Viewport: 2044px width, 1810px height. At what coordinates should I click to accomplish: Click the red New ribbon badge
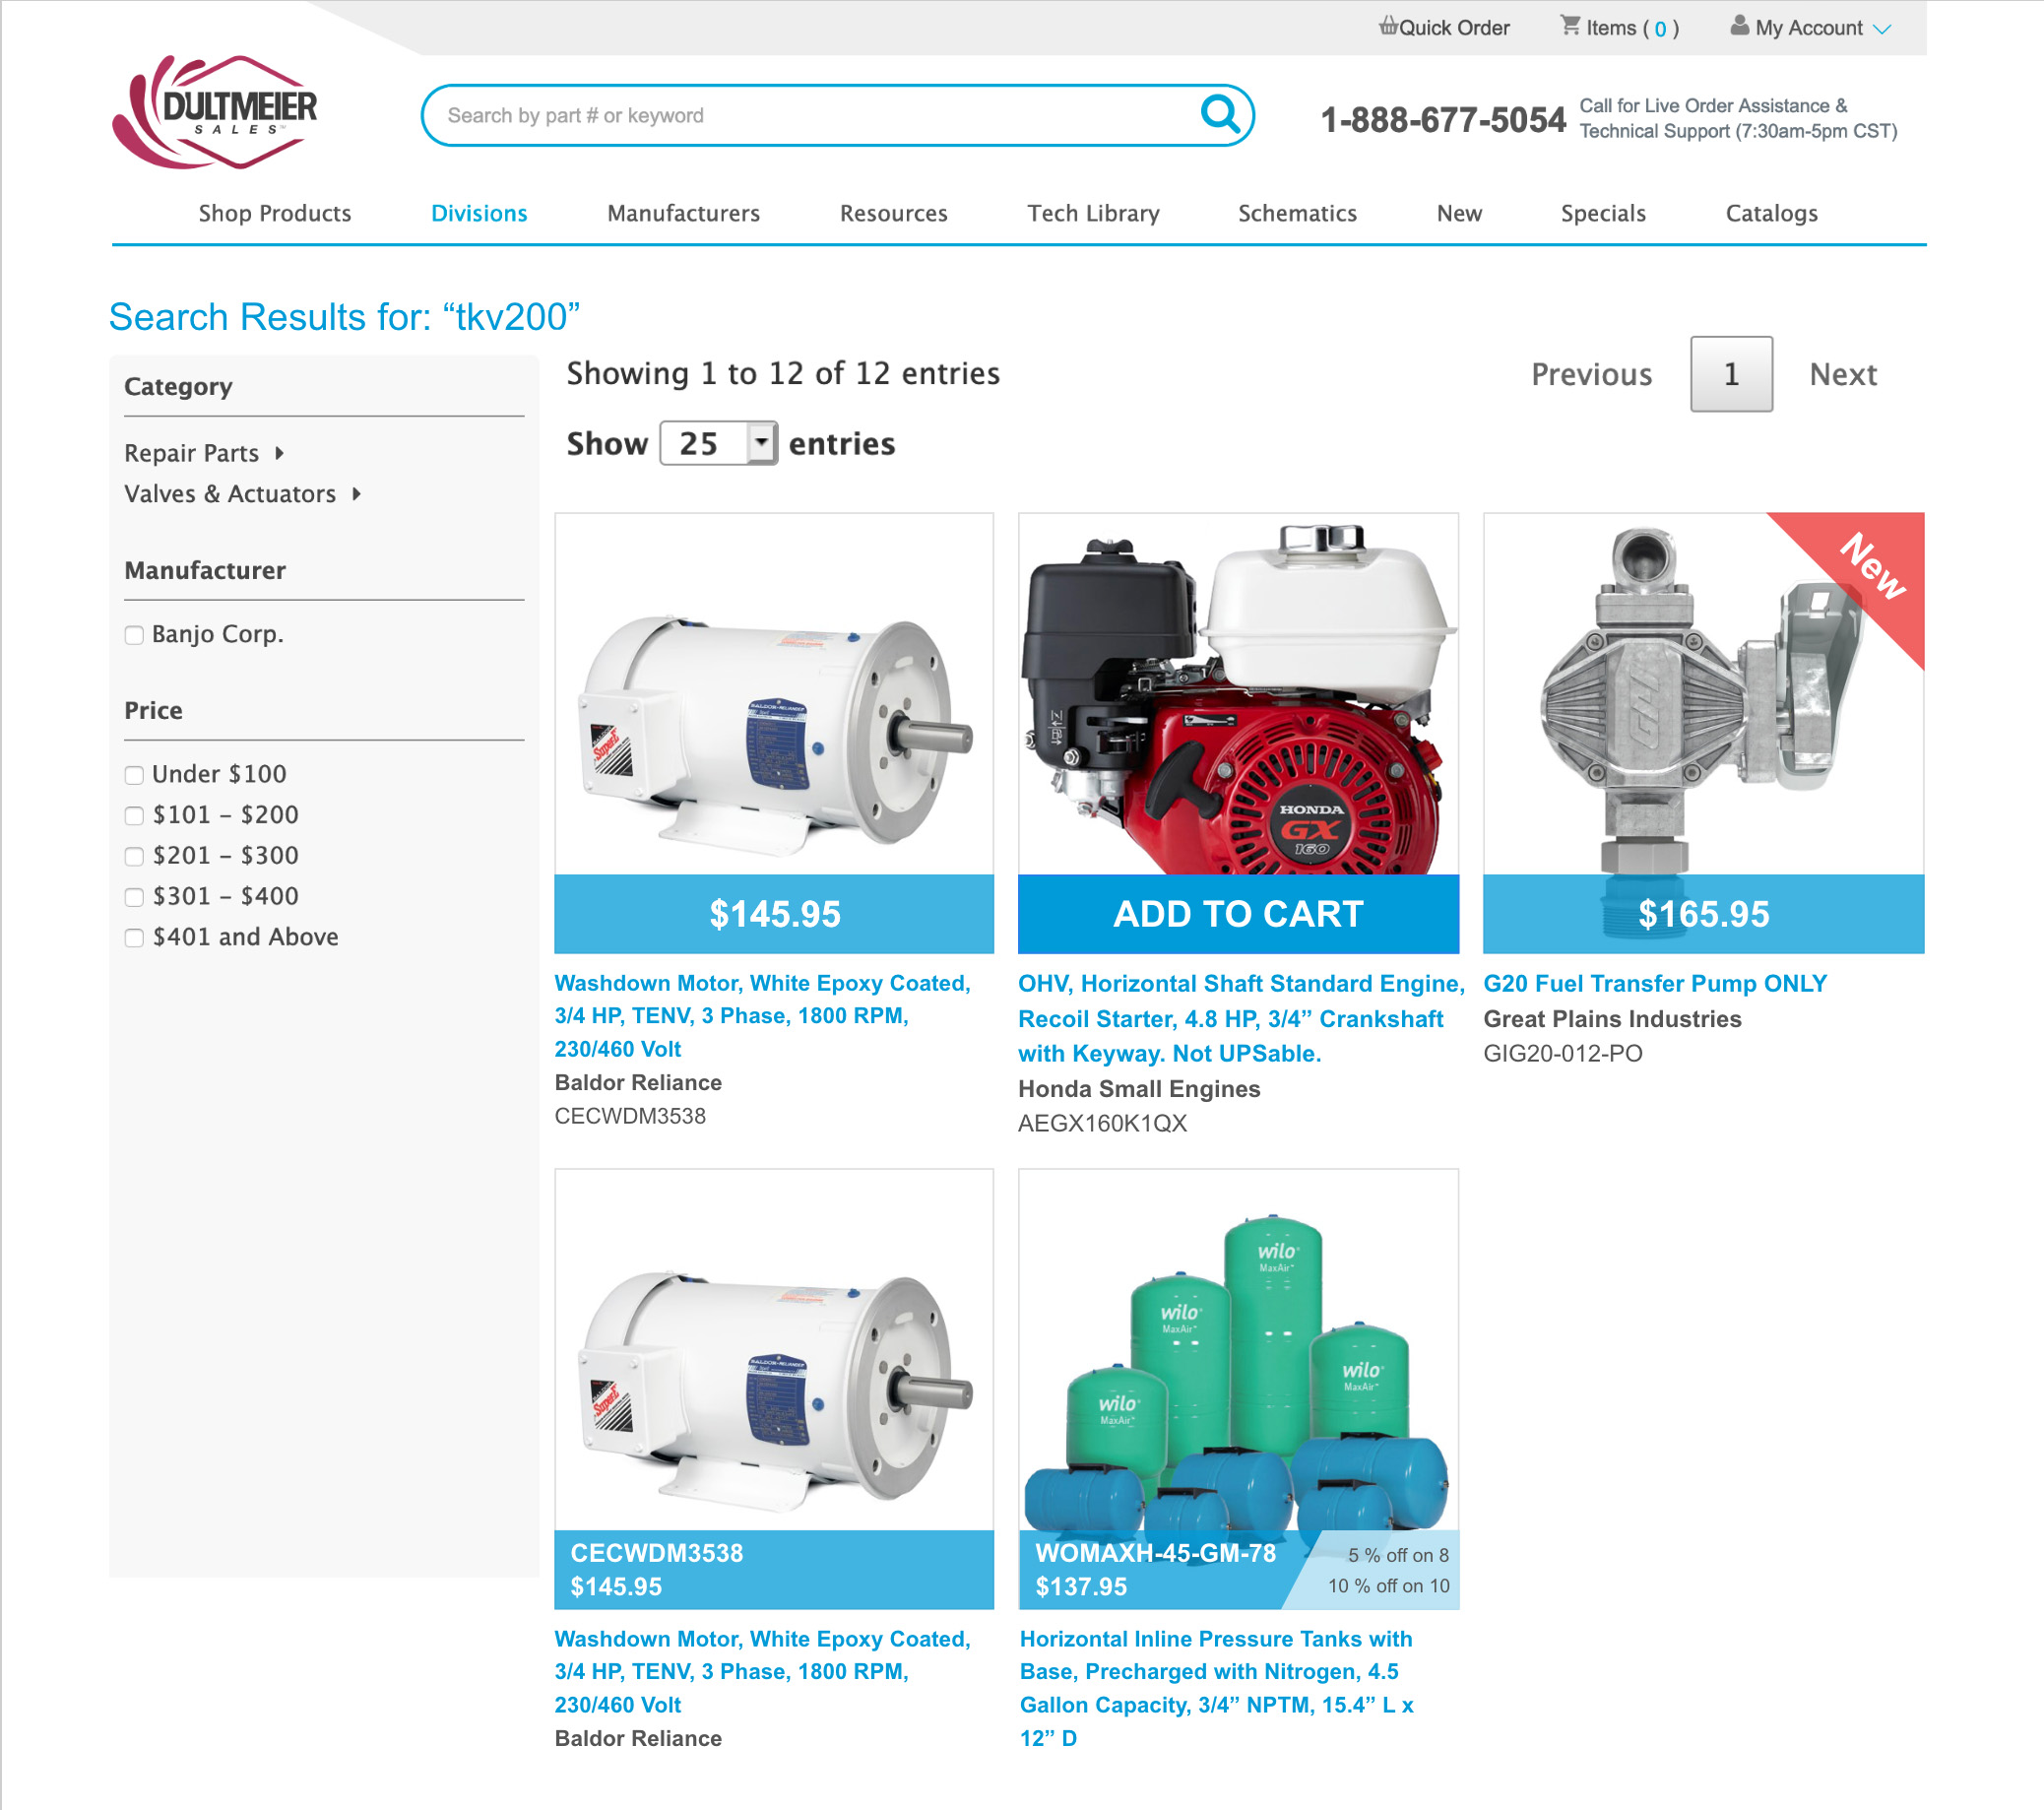coord(1873,566)
